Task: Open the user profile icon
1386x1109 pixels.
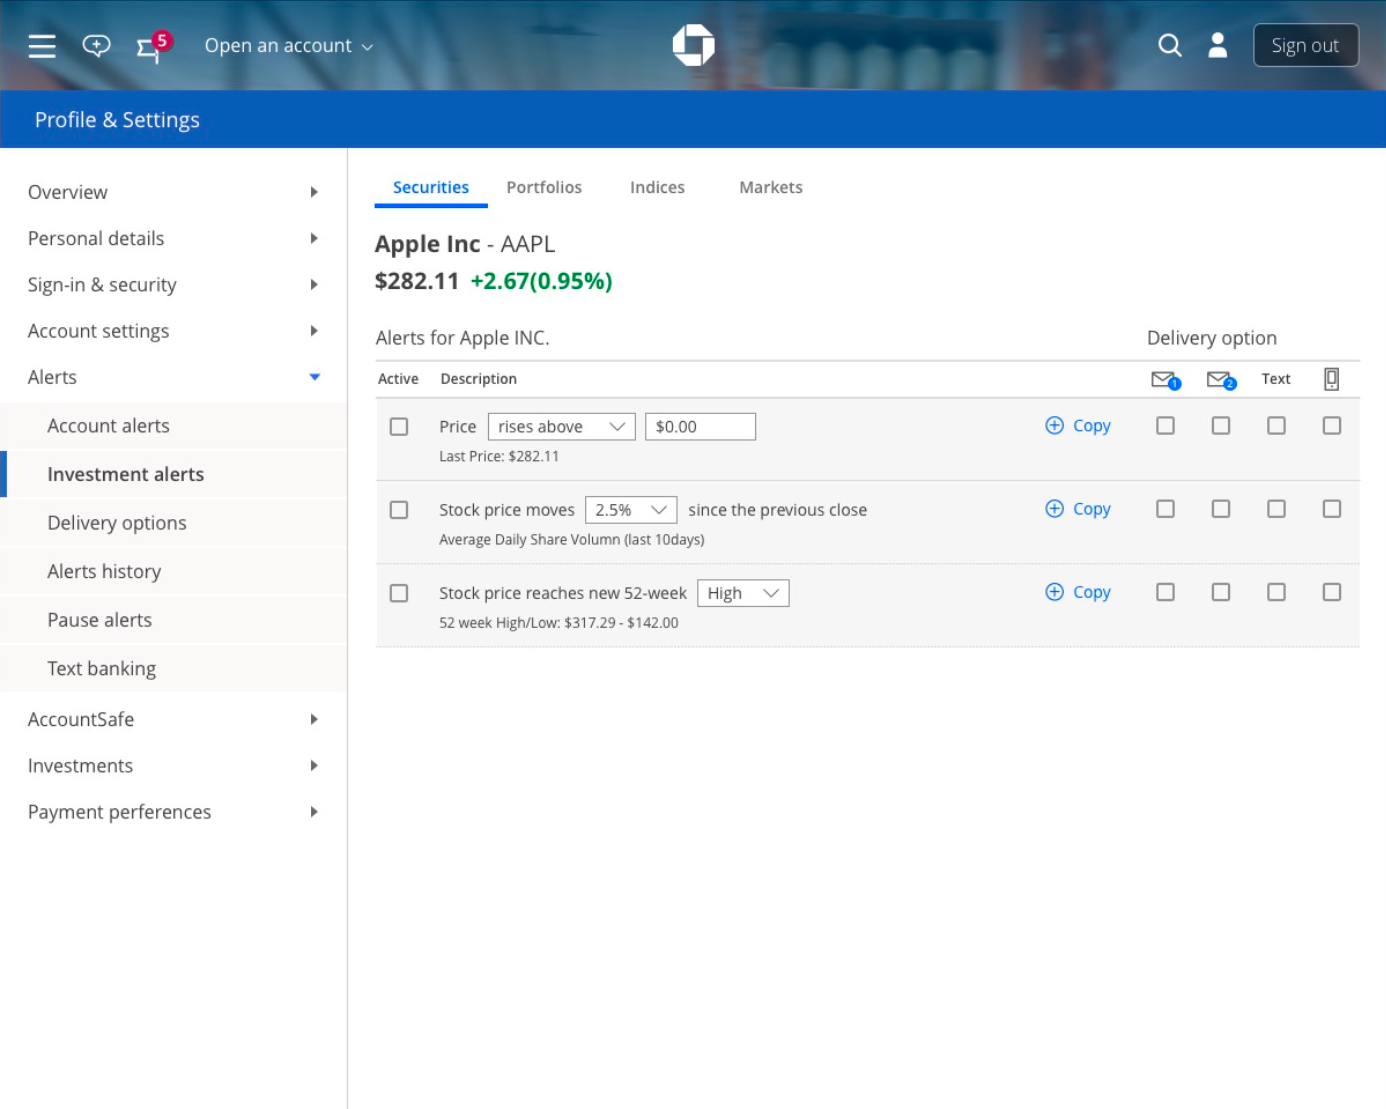Action: point(1217,45)
